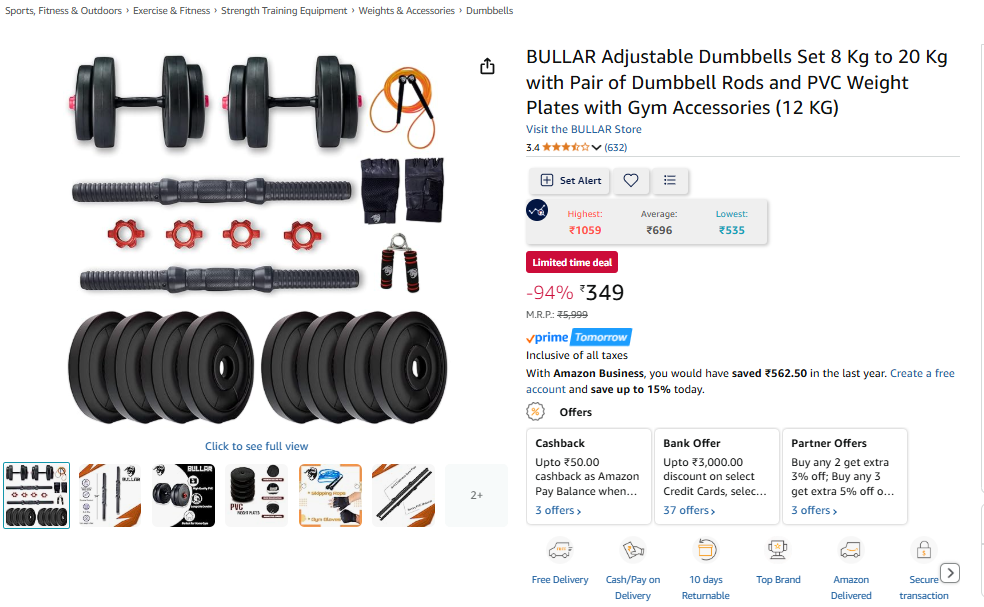Click the share icon above product image
Image resolution: width=984 pixels, height=607 pixels.
click(487, 66)
